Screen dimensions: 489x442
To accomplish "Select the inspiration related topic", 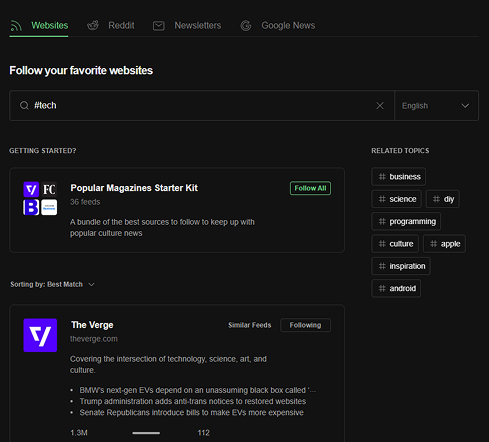I will 401,266.
